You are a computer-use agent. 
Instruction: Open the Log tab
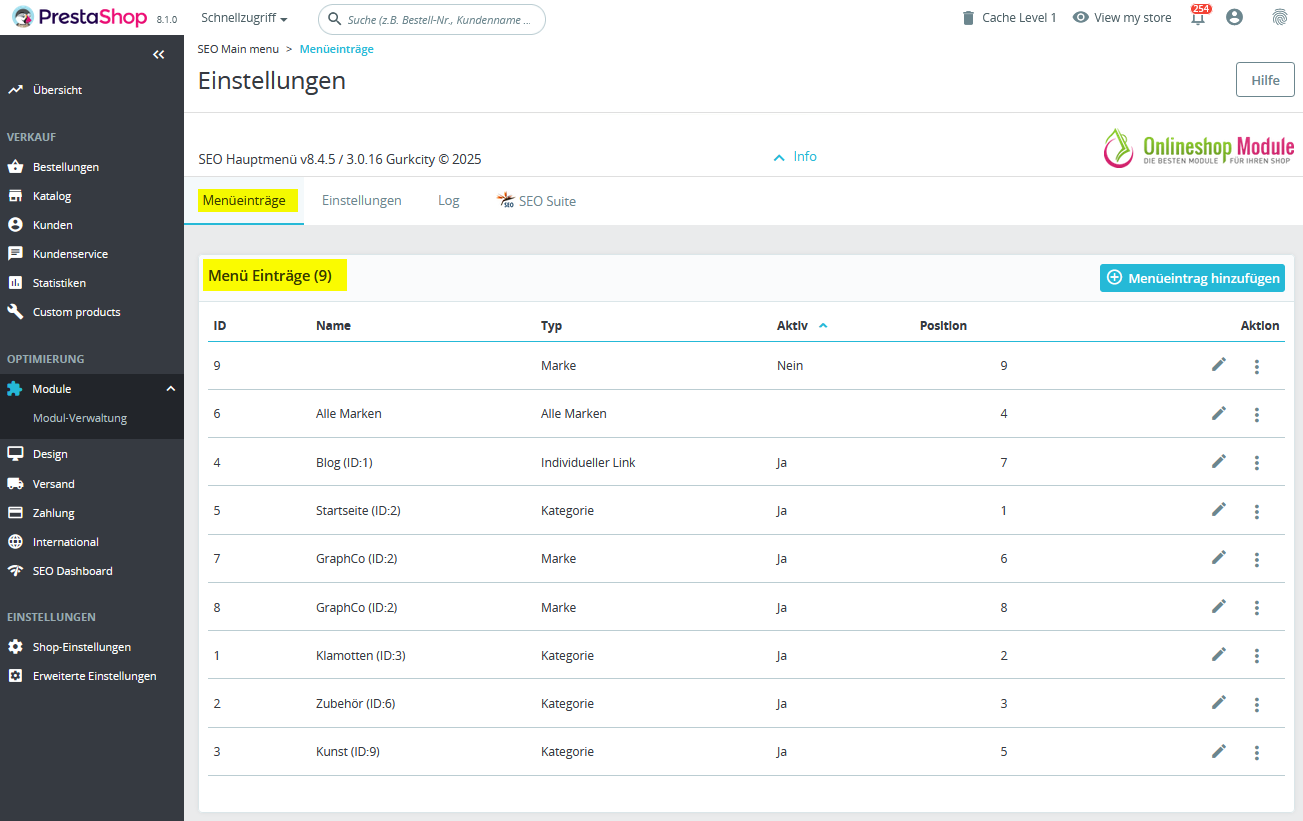(449, 201)
